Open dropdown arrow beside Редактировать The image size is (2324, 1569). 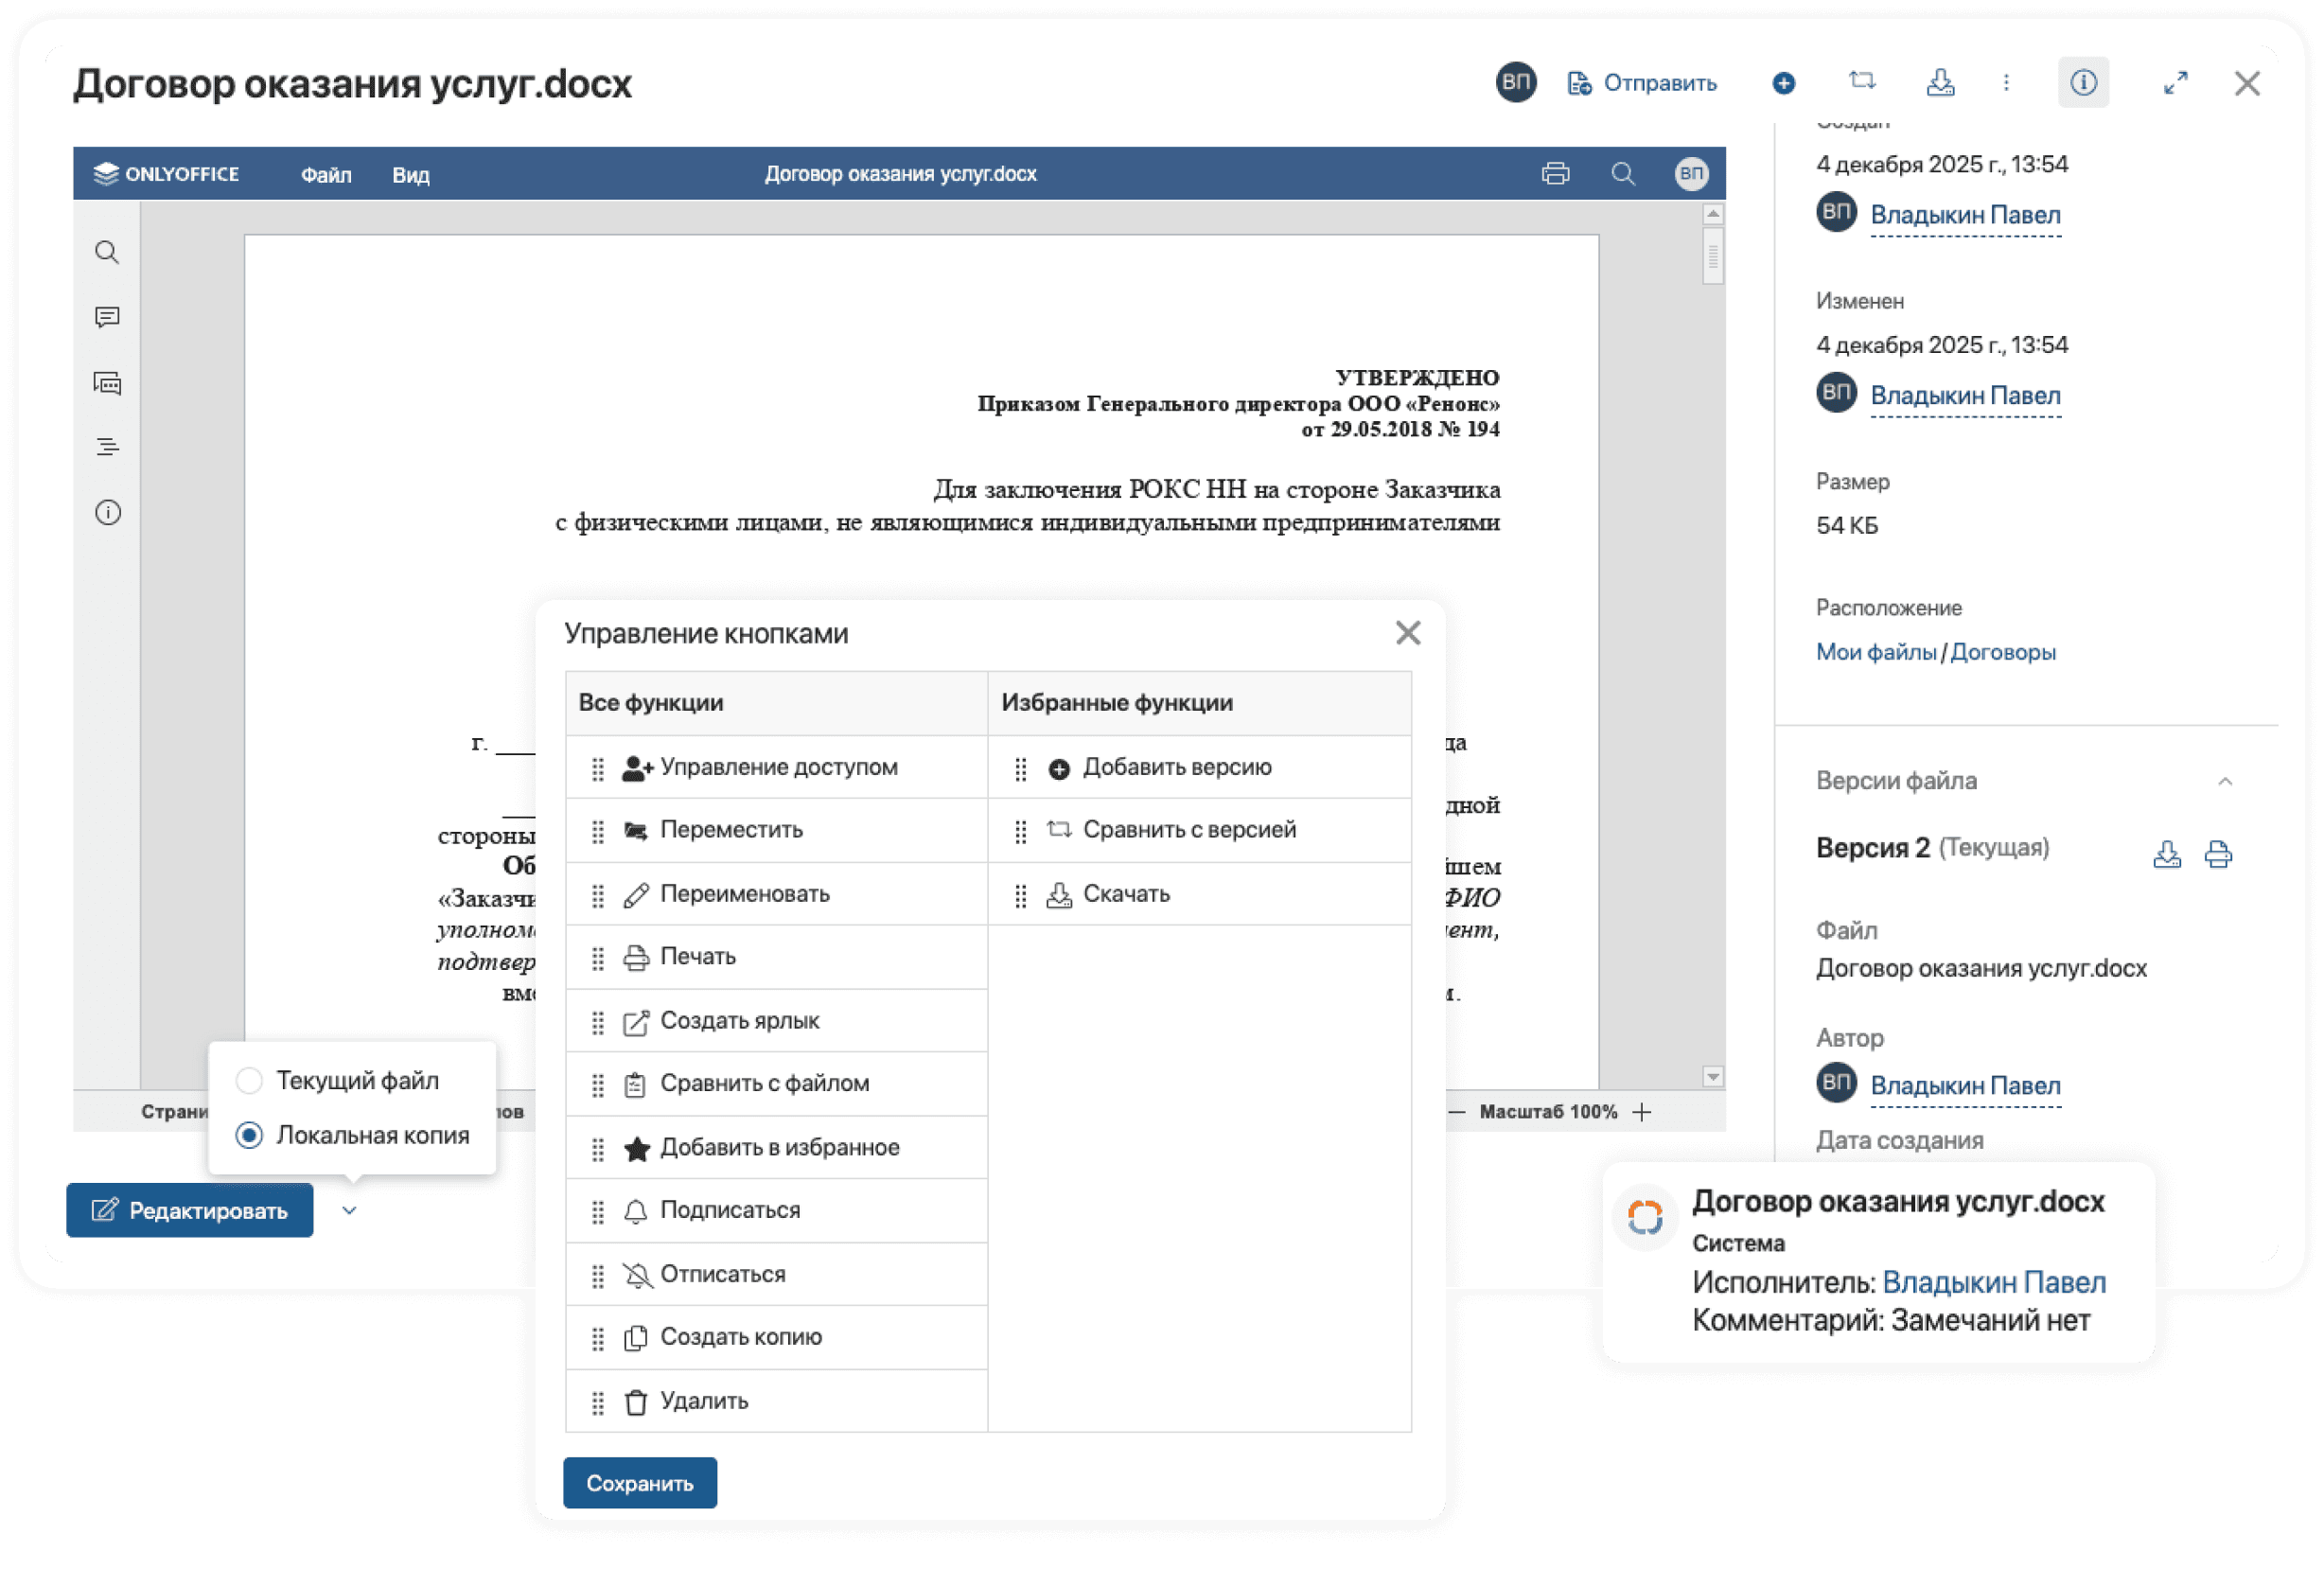click(x=349, y=1211)
